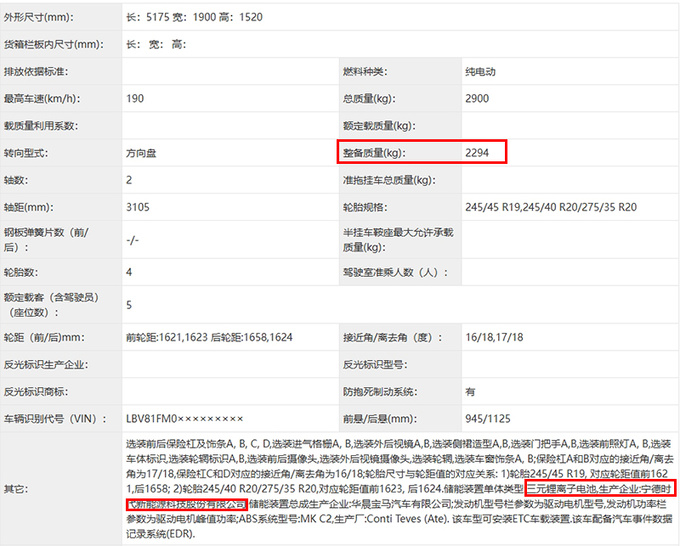
Task: Click the 反光标识生产企业 label
Action: pos(46,365)
